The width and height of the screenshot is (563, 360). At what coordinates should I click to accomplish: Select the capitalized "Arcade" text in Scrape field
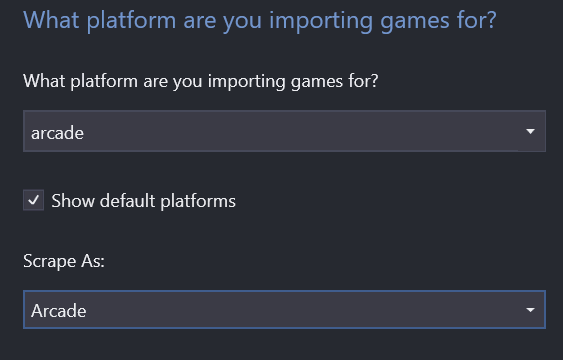59,311
